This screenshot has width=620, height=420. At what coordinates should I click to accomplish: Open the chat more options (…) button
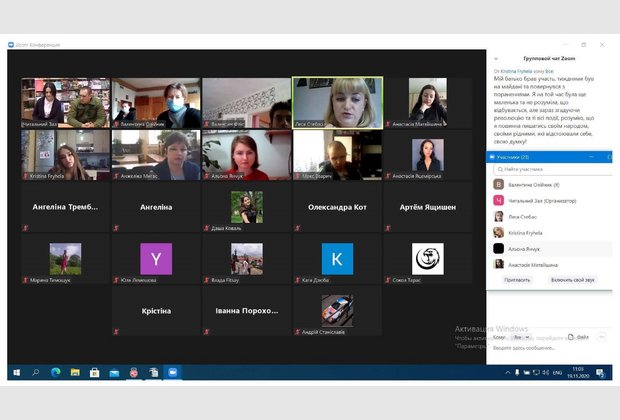point(603,337)
